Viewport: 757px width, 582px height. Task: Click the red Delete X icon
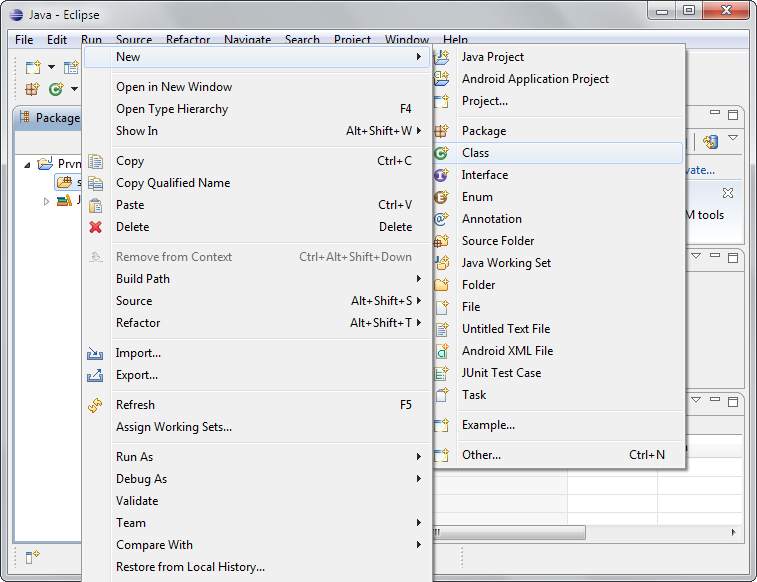(96, 227)
